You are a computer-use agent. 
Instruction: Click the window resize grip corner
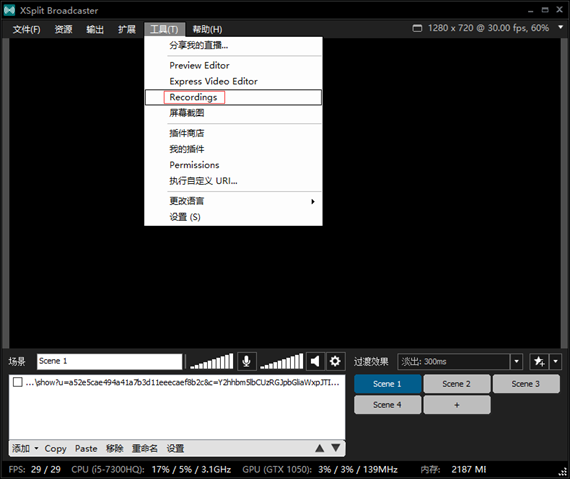tap(563, 472)
